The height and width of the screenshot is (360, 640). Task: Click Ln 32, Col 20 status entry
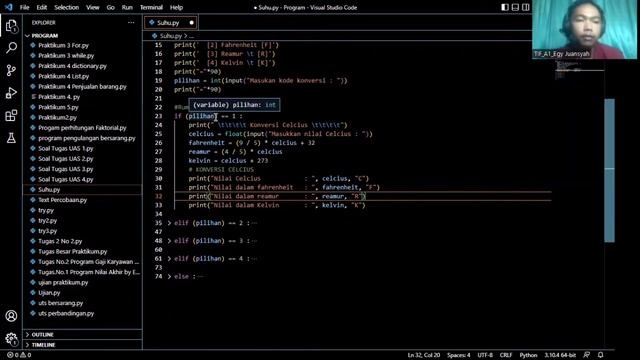[424, 355]
